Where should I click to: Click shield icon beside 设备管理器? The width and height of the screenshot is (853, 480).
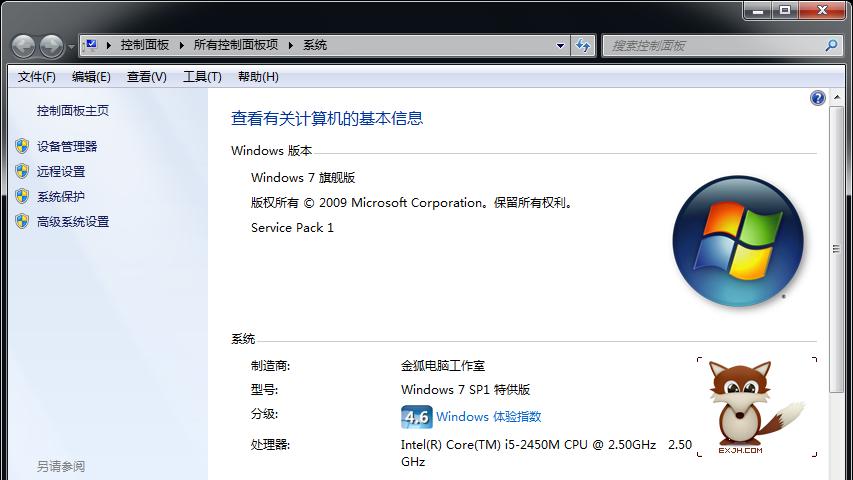[x=22, y=146]
